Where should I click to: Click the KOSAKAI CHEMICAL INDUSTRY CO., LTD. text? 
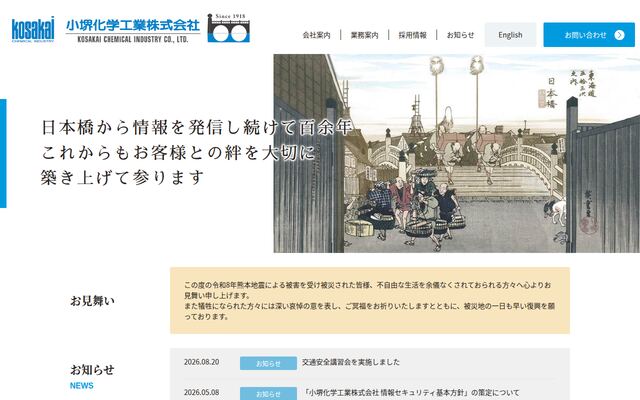click(x=133, y=39)
